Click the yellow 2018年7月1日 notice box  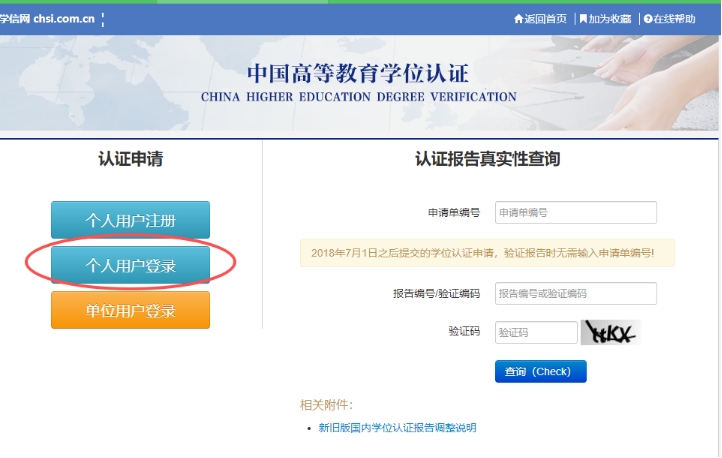pyautogui.click(x=487, y=253)
